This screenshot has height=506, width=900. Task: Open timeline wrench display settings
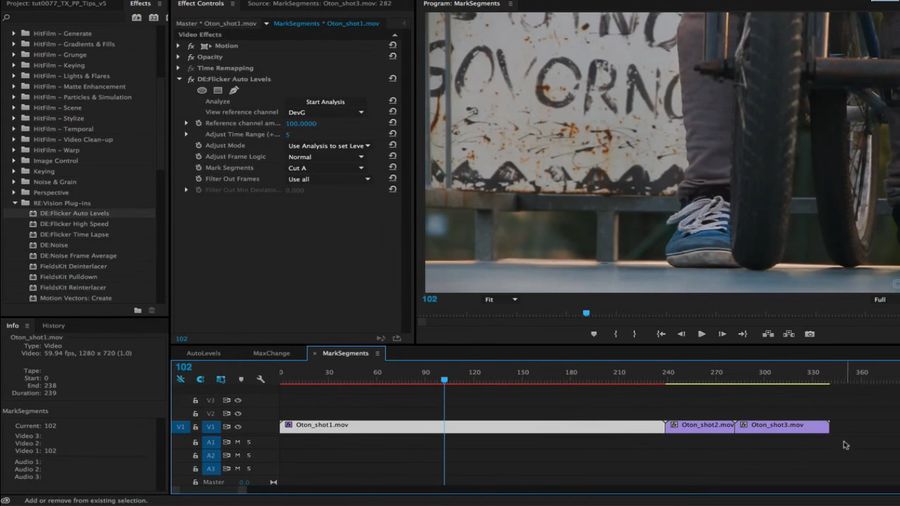[260, 380]
